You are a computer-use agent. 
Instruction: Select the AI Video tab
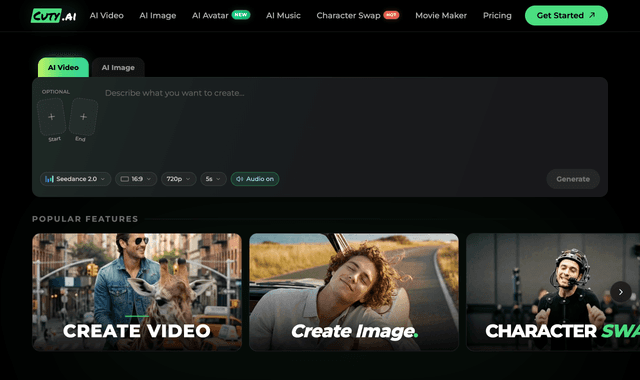pos(63,67)
